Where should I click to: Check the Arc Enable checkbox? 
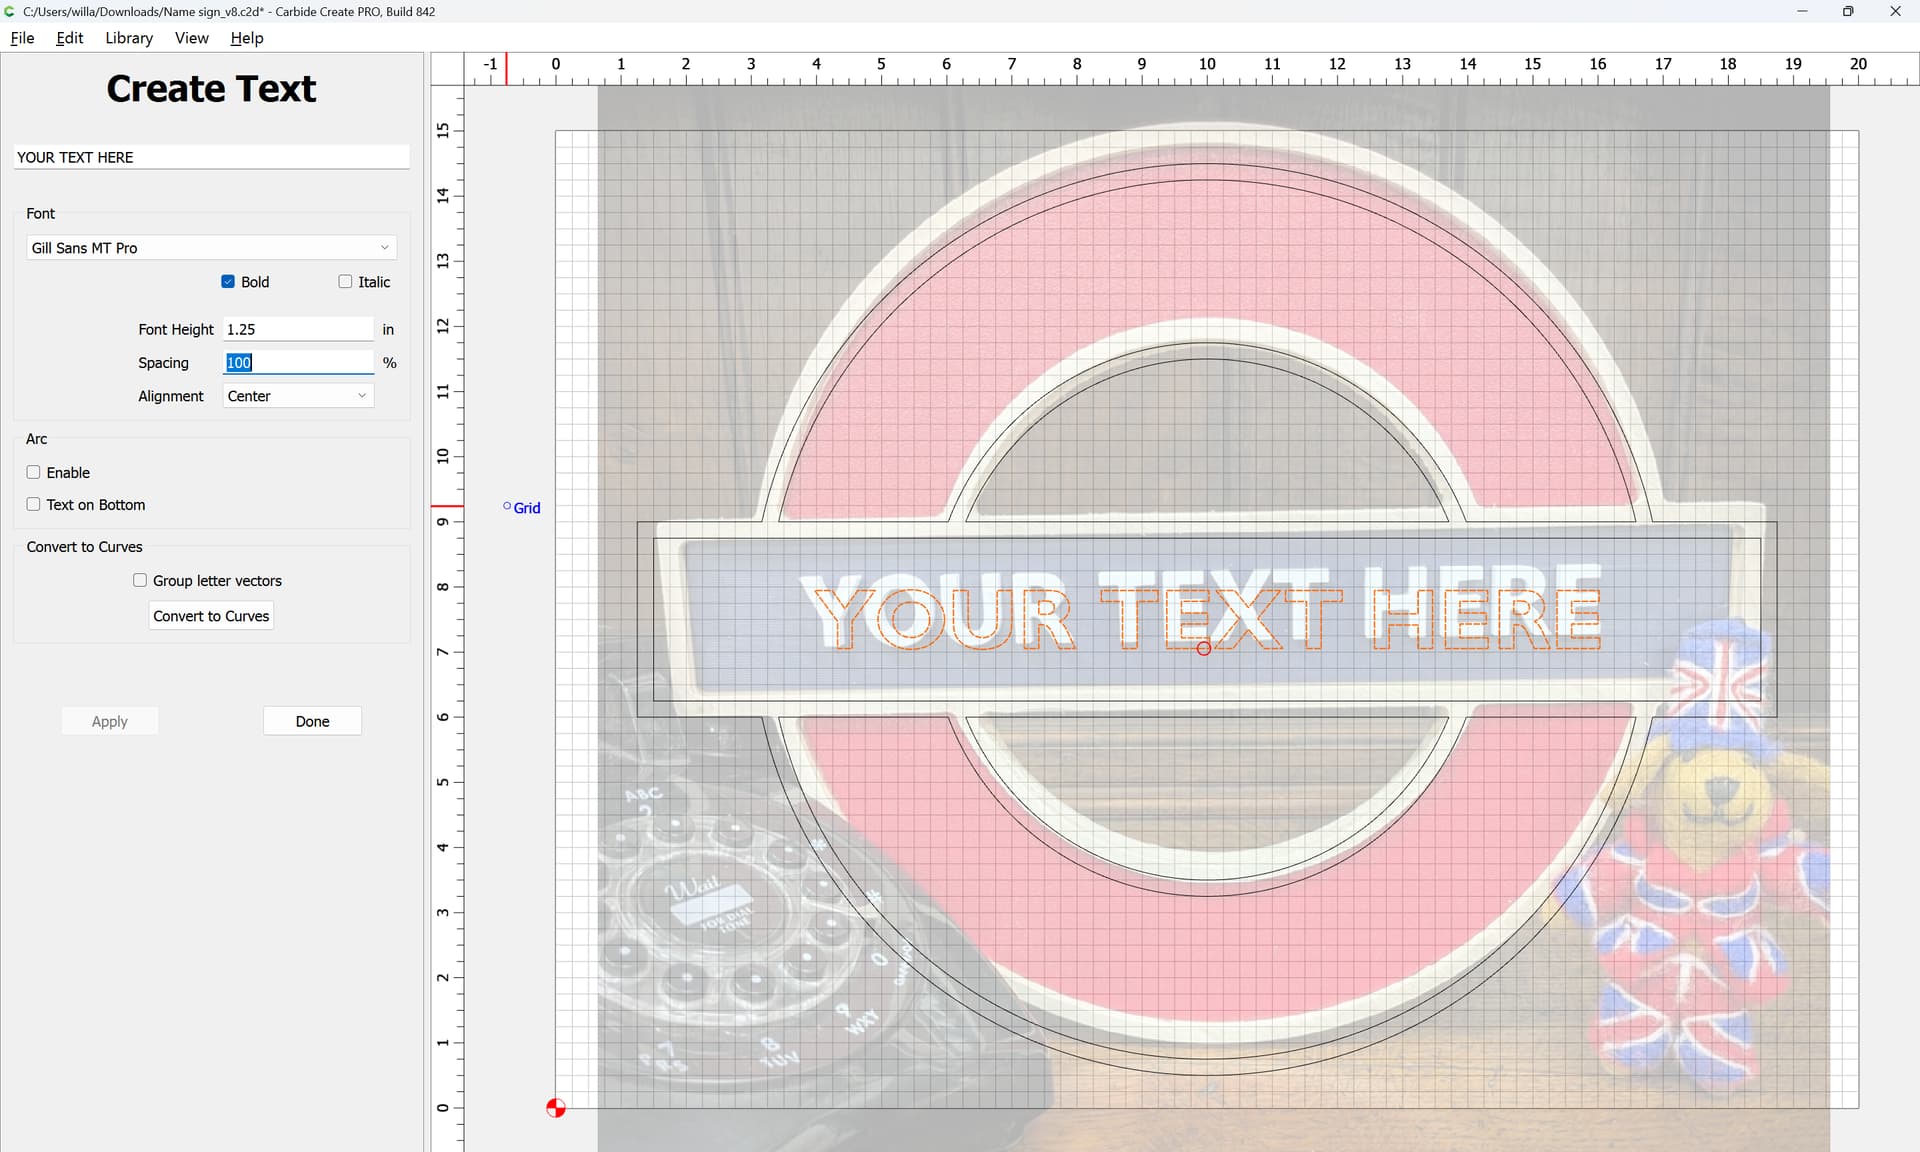pos(34,472)
